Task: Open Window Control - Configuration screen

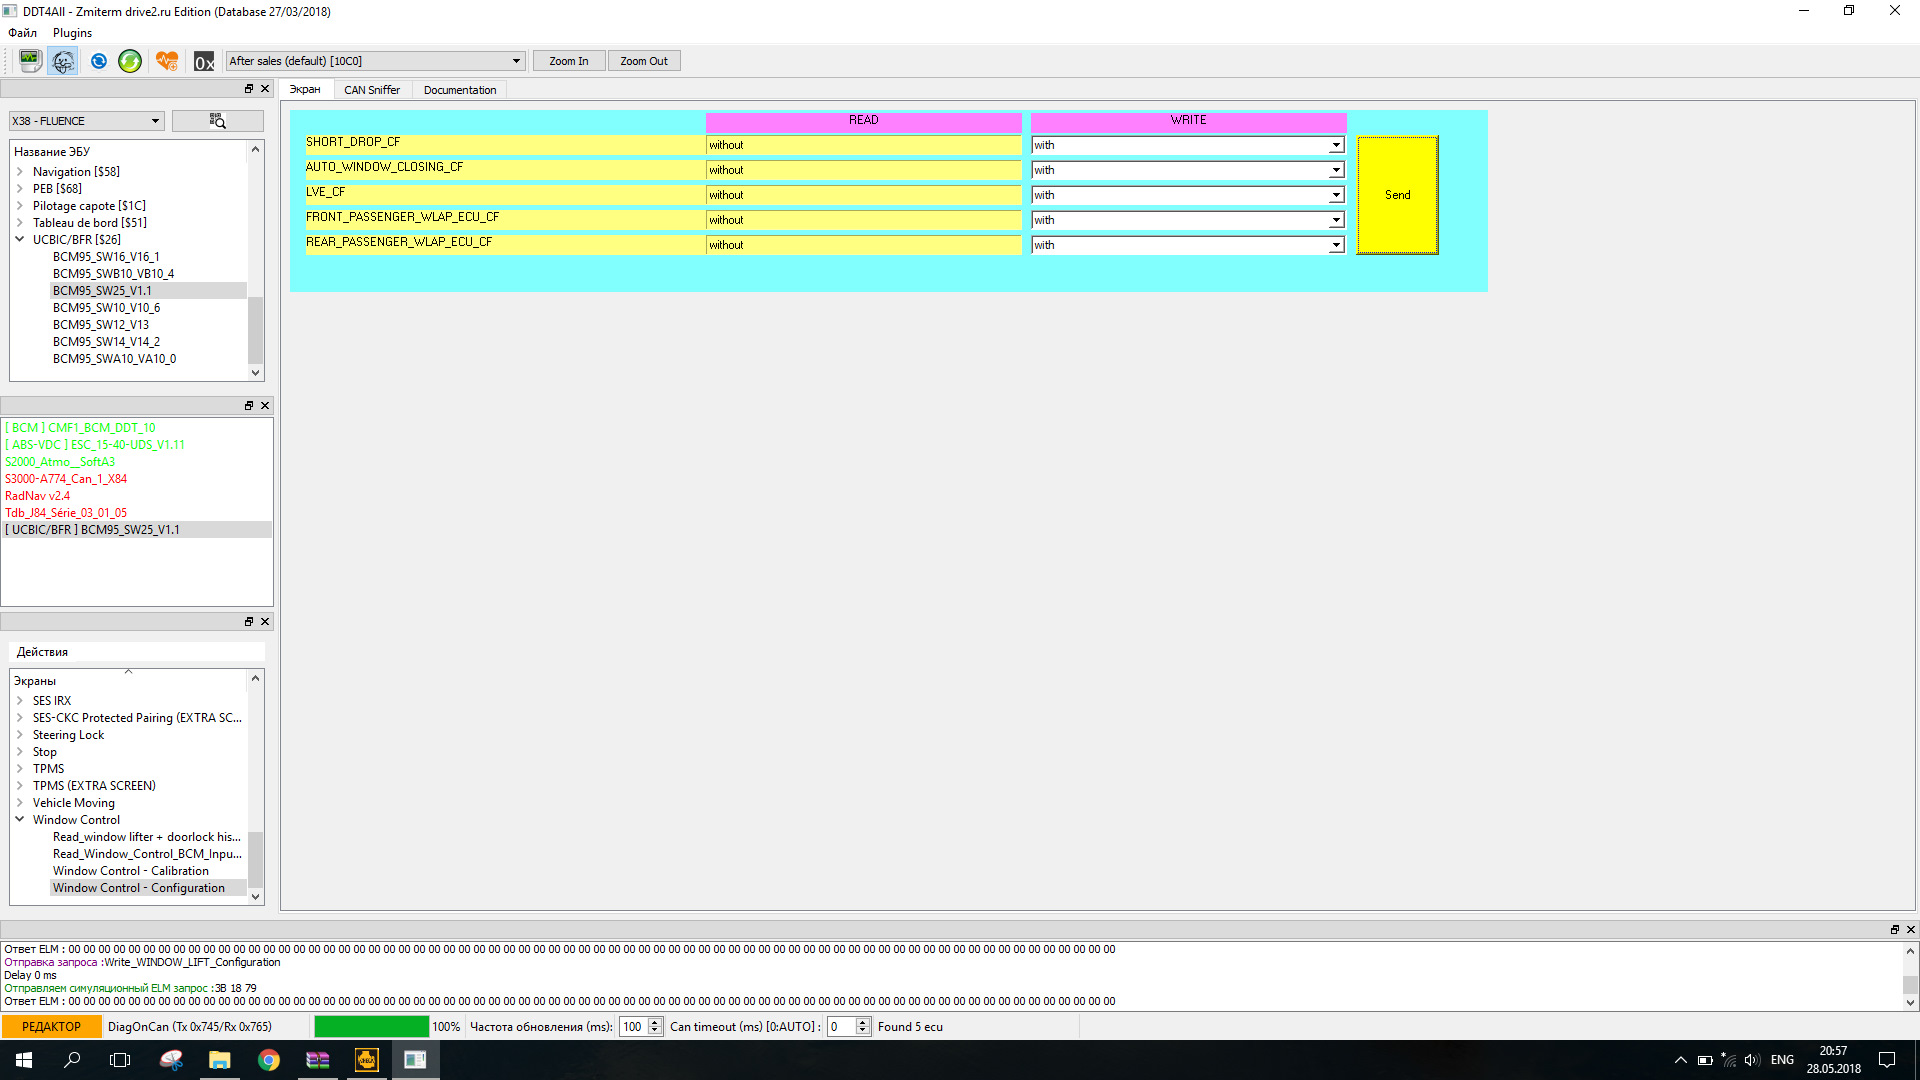Action: [137, 886]
